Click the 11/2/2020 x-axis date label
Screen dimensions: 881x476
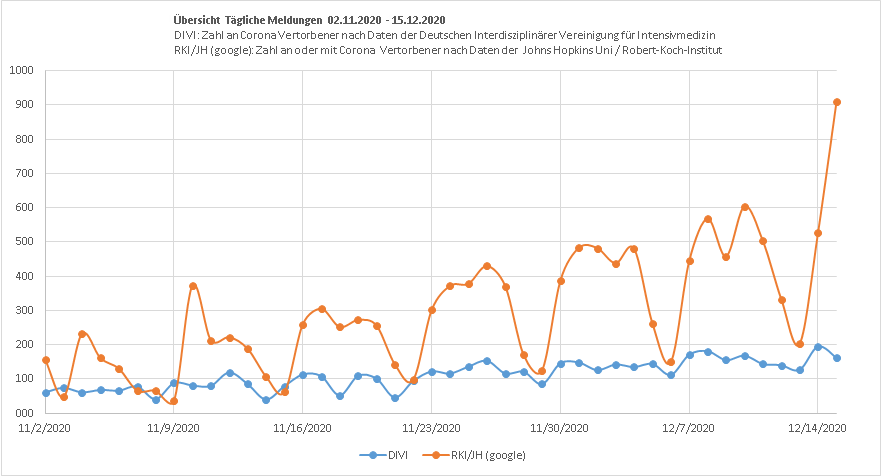pos(46,428)
